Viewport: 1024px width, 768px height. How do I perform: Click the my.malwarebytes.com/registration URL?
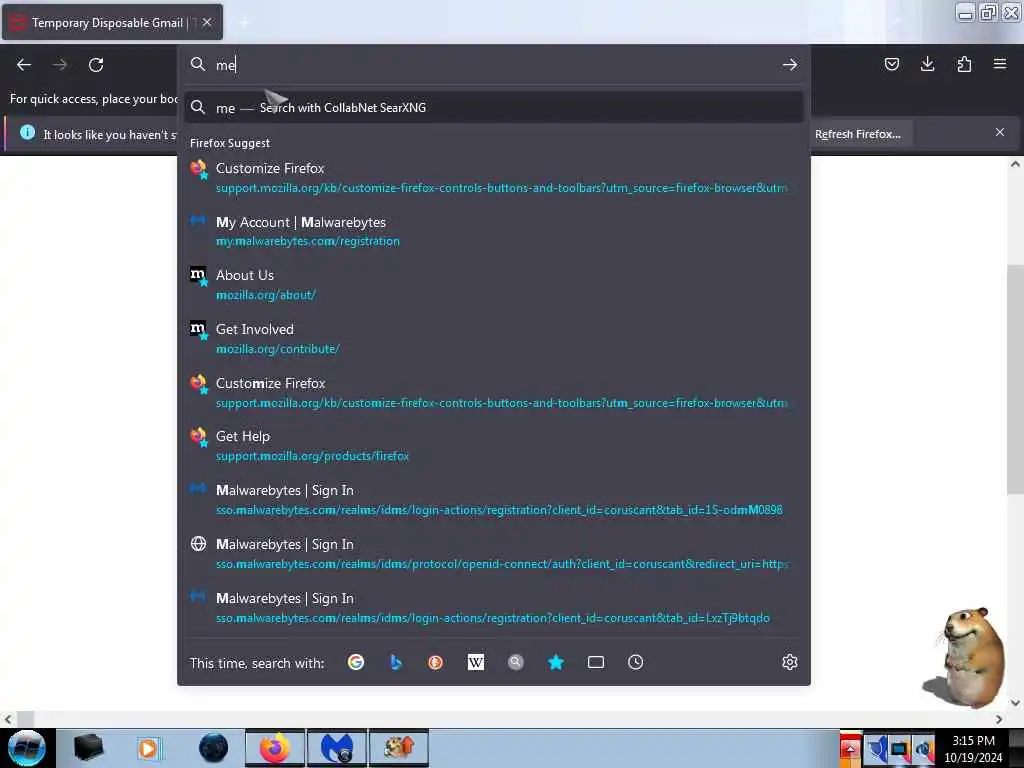coord(308,241)
